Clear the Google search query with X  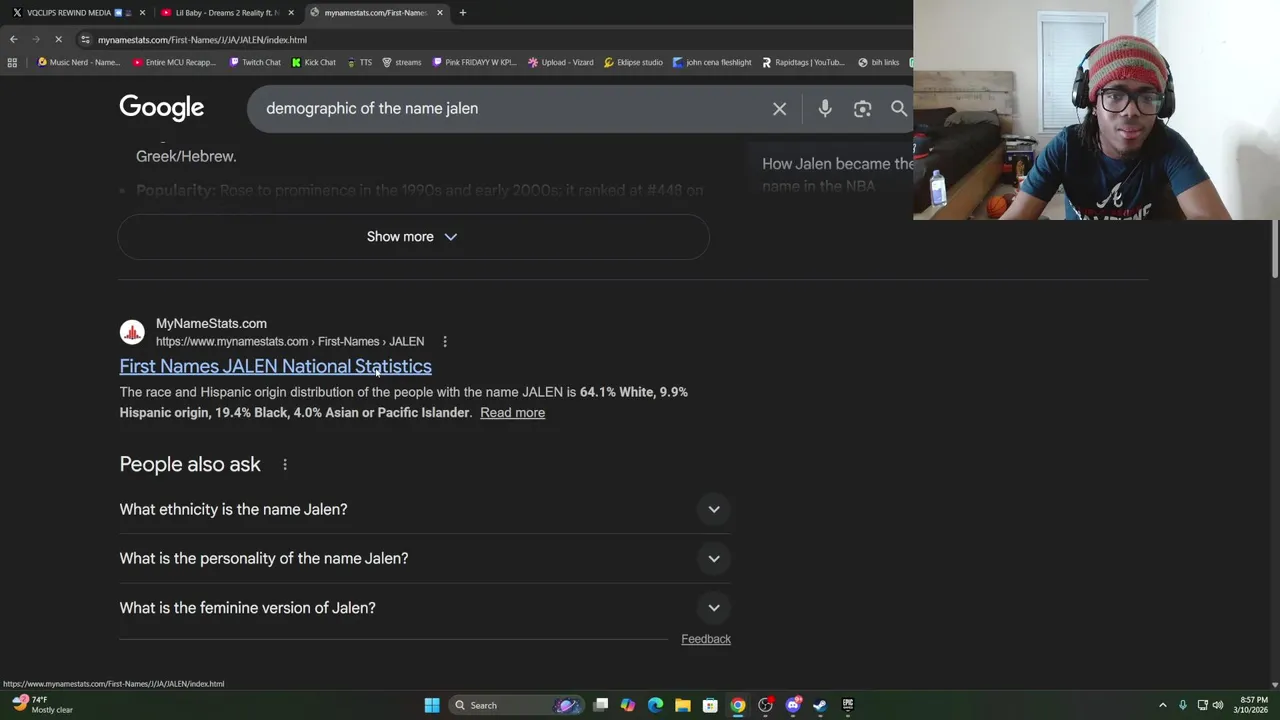pos(779,109)
